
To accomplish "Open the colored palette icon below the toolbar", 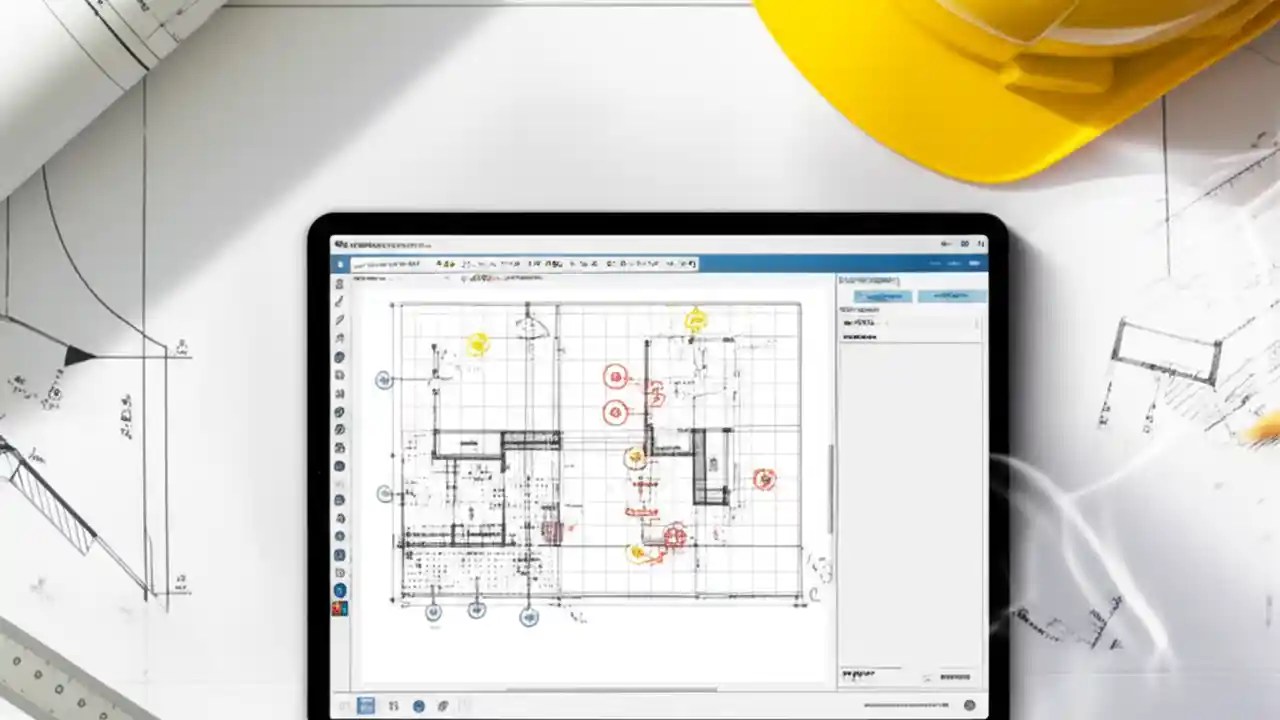I will (340, 608).
